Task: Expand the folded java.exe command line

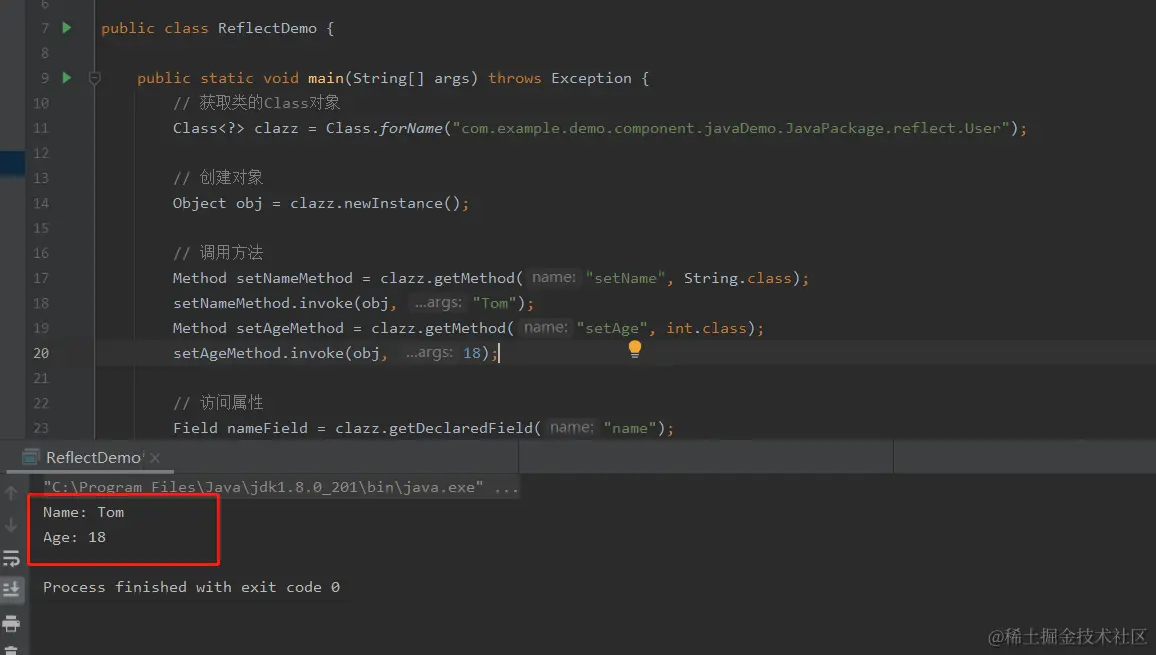Action: [280, 487]
